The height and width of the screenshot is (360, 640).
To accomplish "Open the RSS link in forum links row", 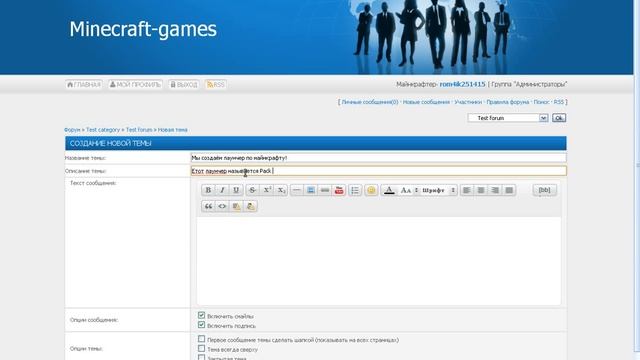I will point(558,102).
